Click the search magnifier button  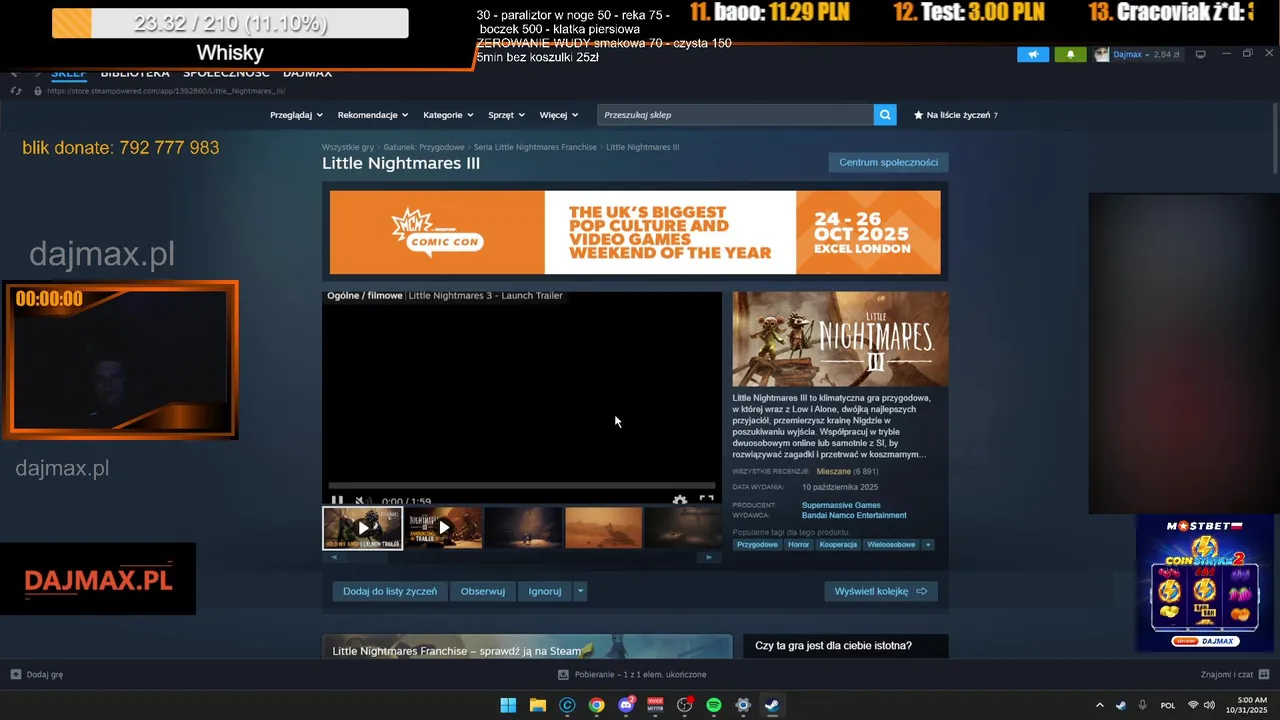coord(885,115)
